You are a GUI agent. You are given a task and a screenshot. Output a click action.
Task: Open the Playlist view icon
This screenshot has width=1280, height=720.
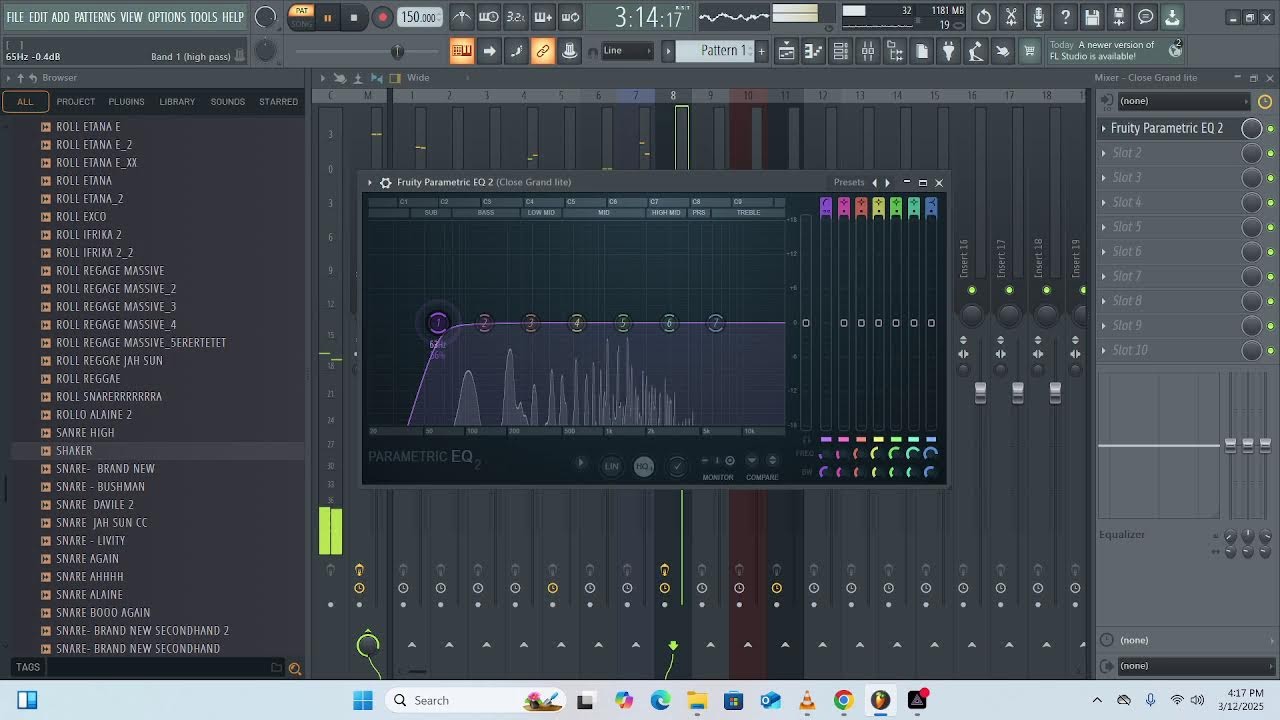787,51
